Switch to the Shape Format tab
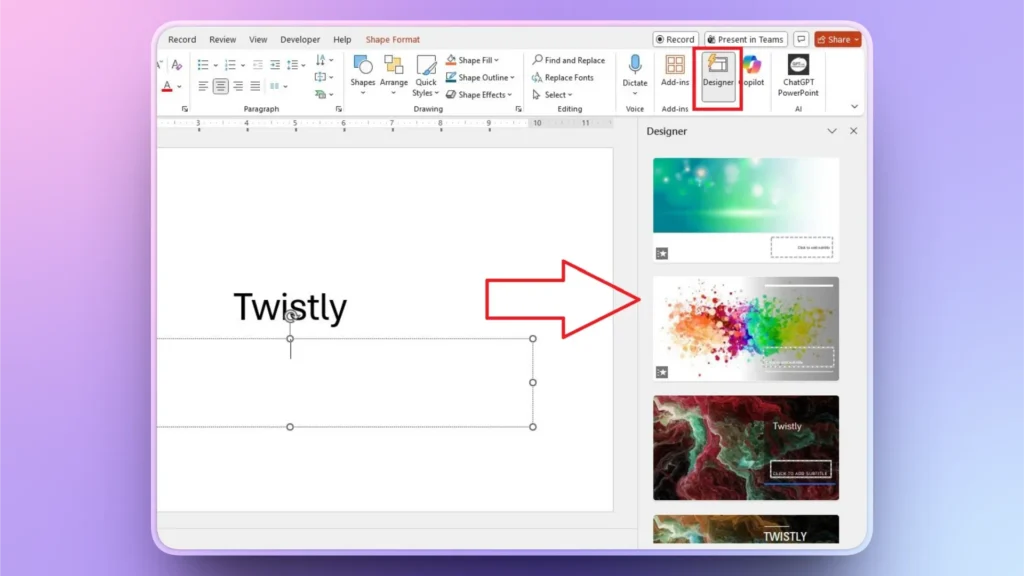This screenshot has width=1024, height=576. tap(393, 39)
